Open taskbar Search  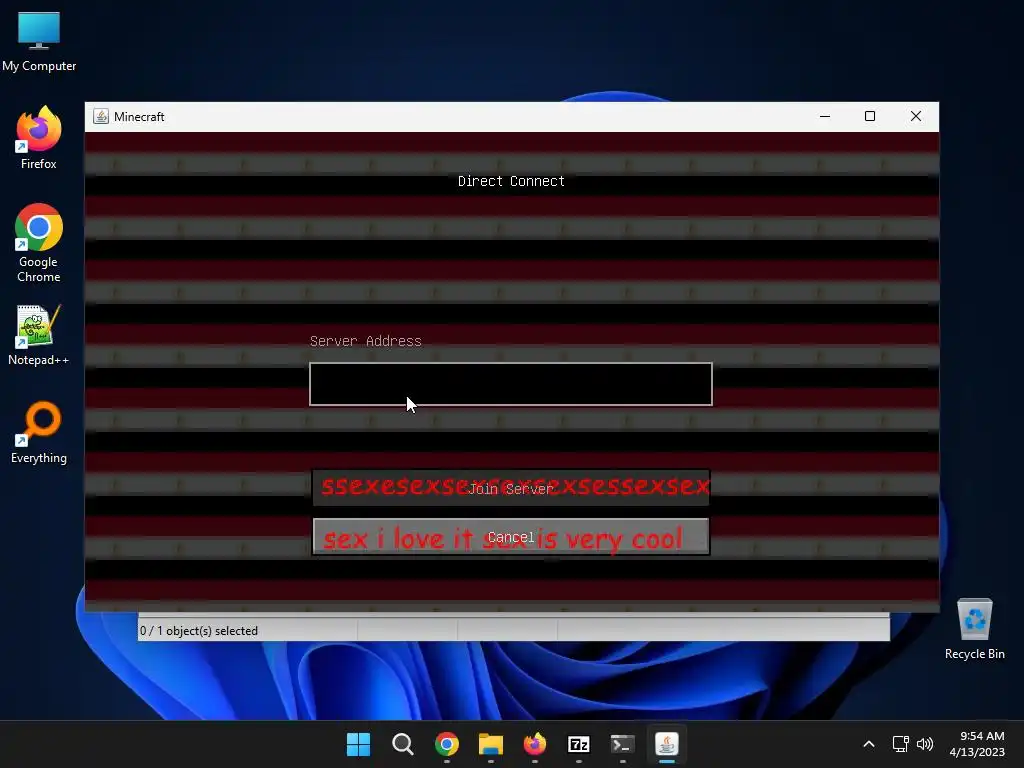pos(402,744)
